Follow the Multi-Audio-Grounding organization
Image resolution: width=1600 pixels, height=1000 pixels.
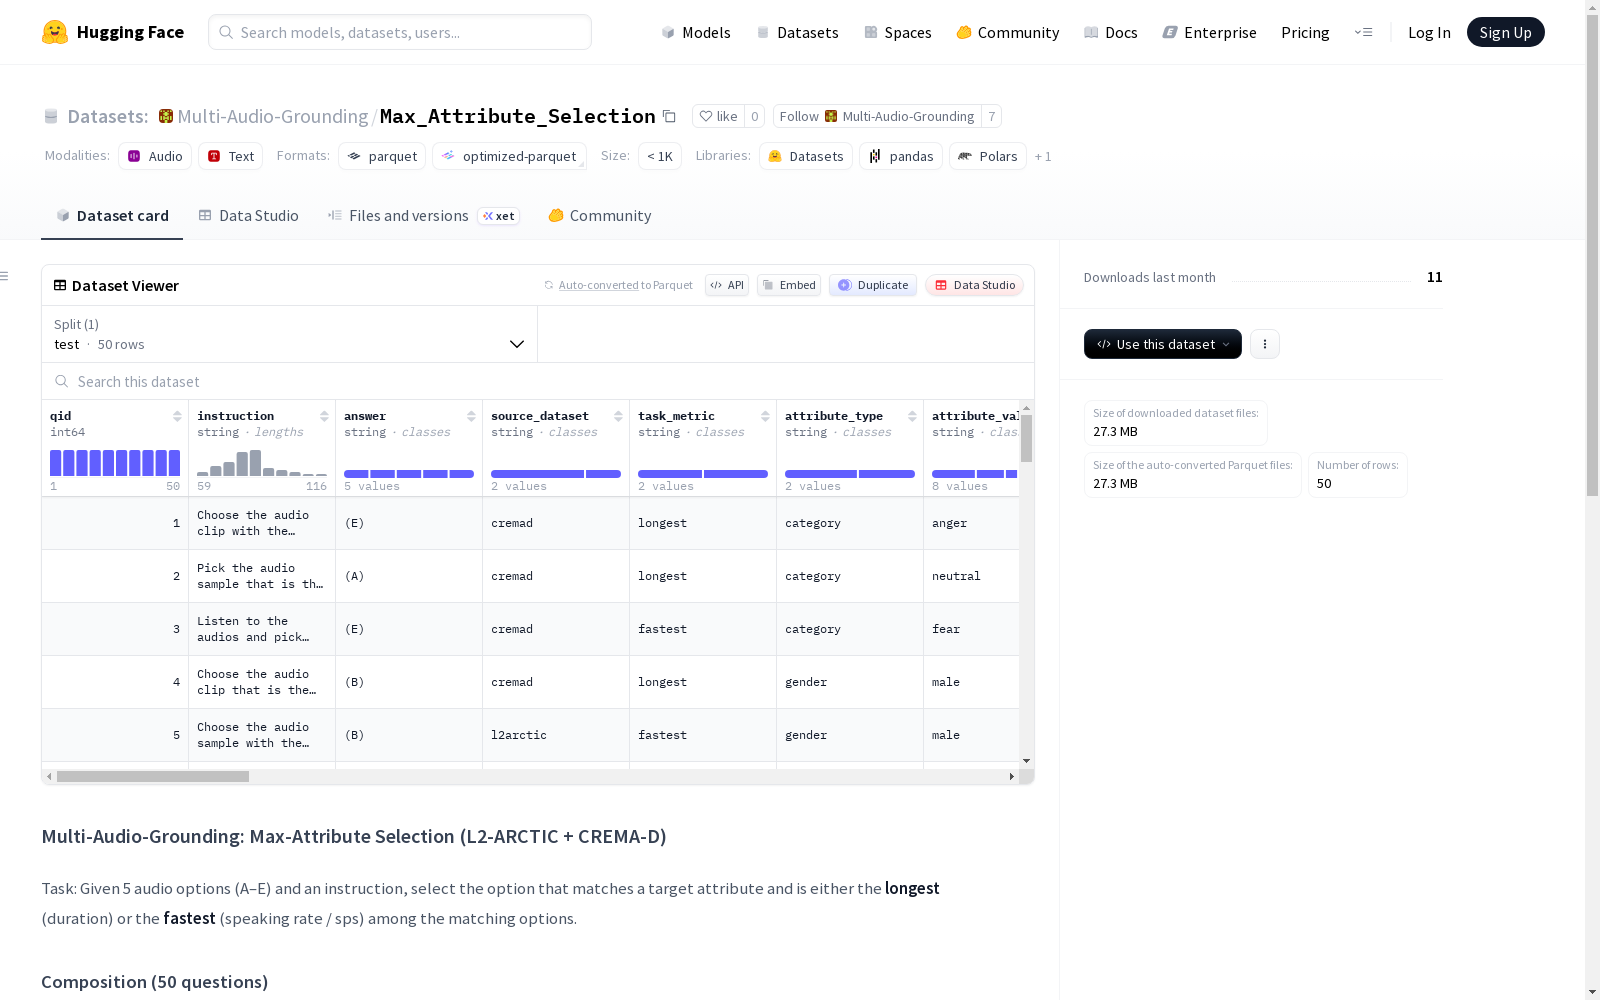(x=877, y=117)
